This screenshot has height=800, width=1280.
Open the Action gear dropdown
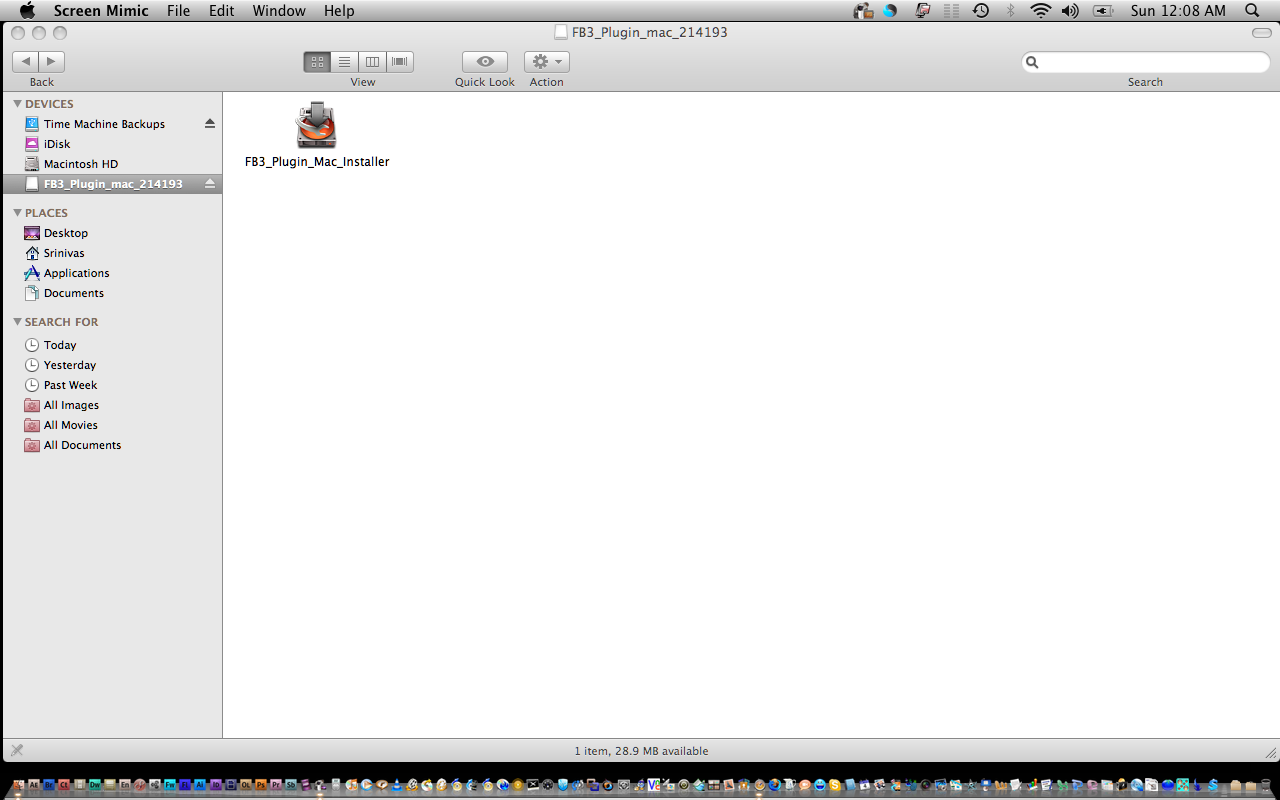coord(547,61)
